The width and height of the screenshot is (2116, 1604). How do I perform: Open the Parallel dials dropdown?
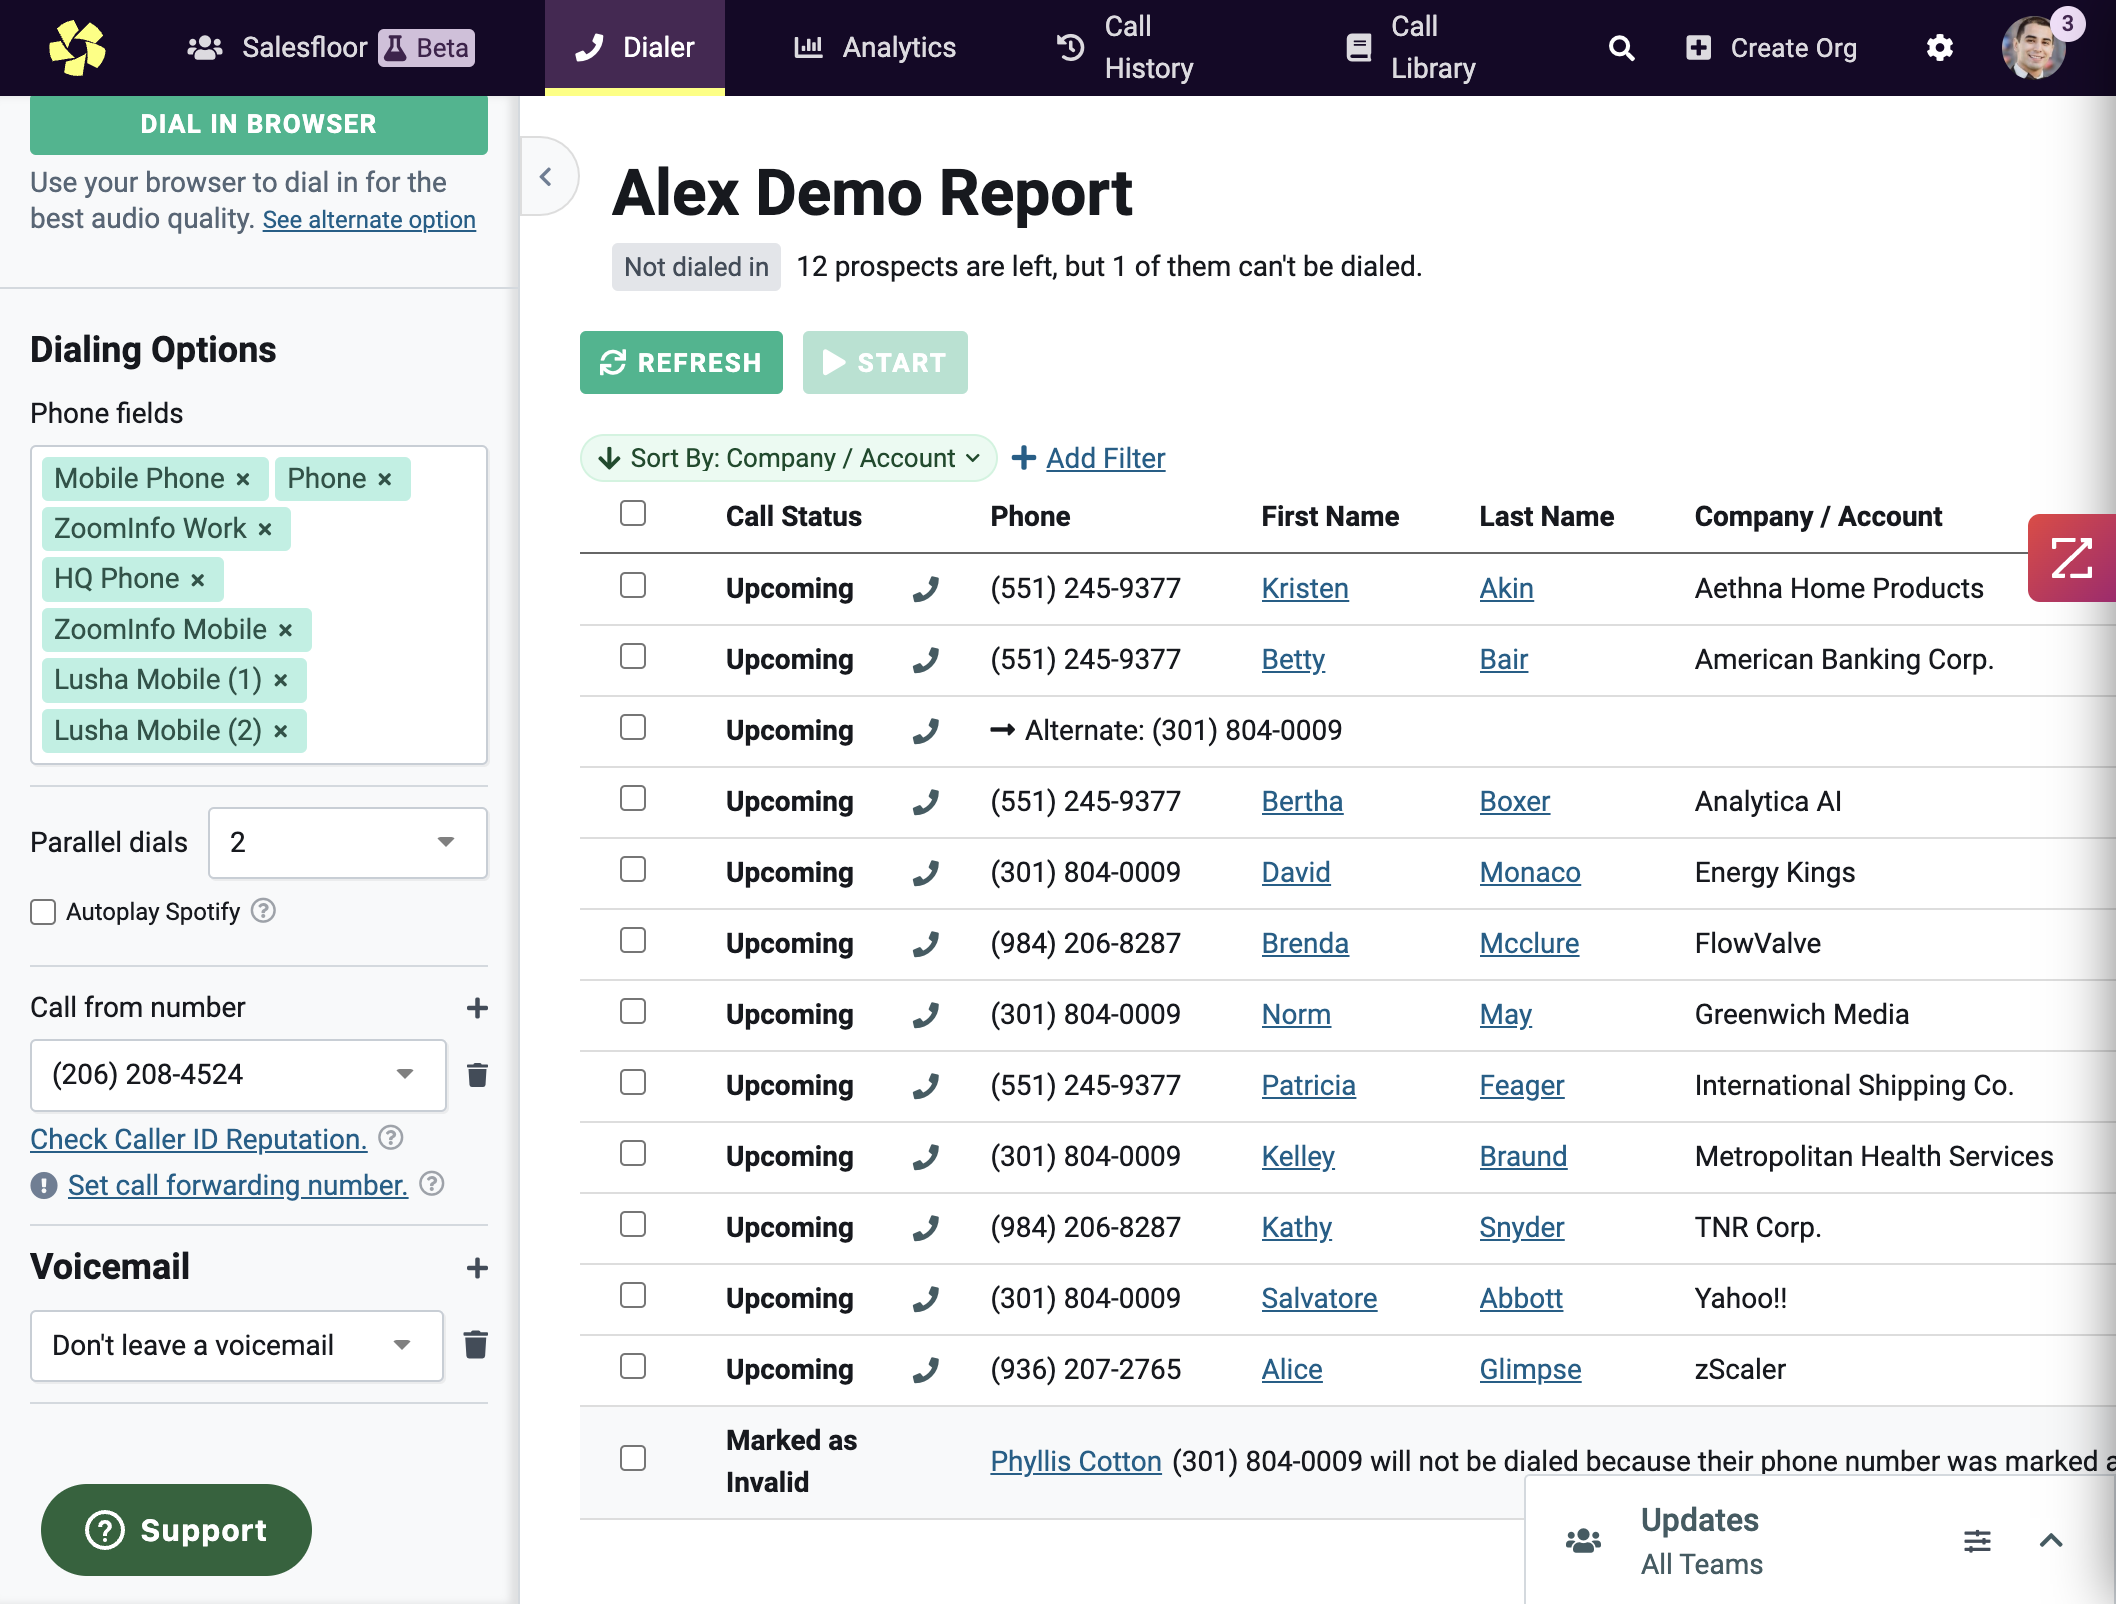[x=348, y=843]
